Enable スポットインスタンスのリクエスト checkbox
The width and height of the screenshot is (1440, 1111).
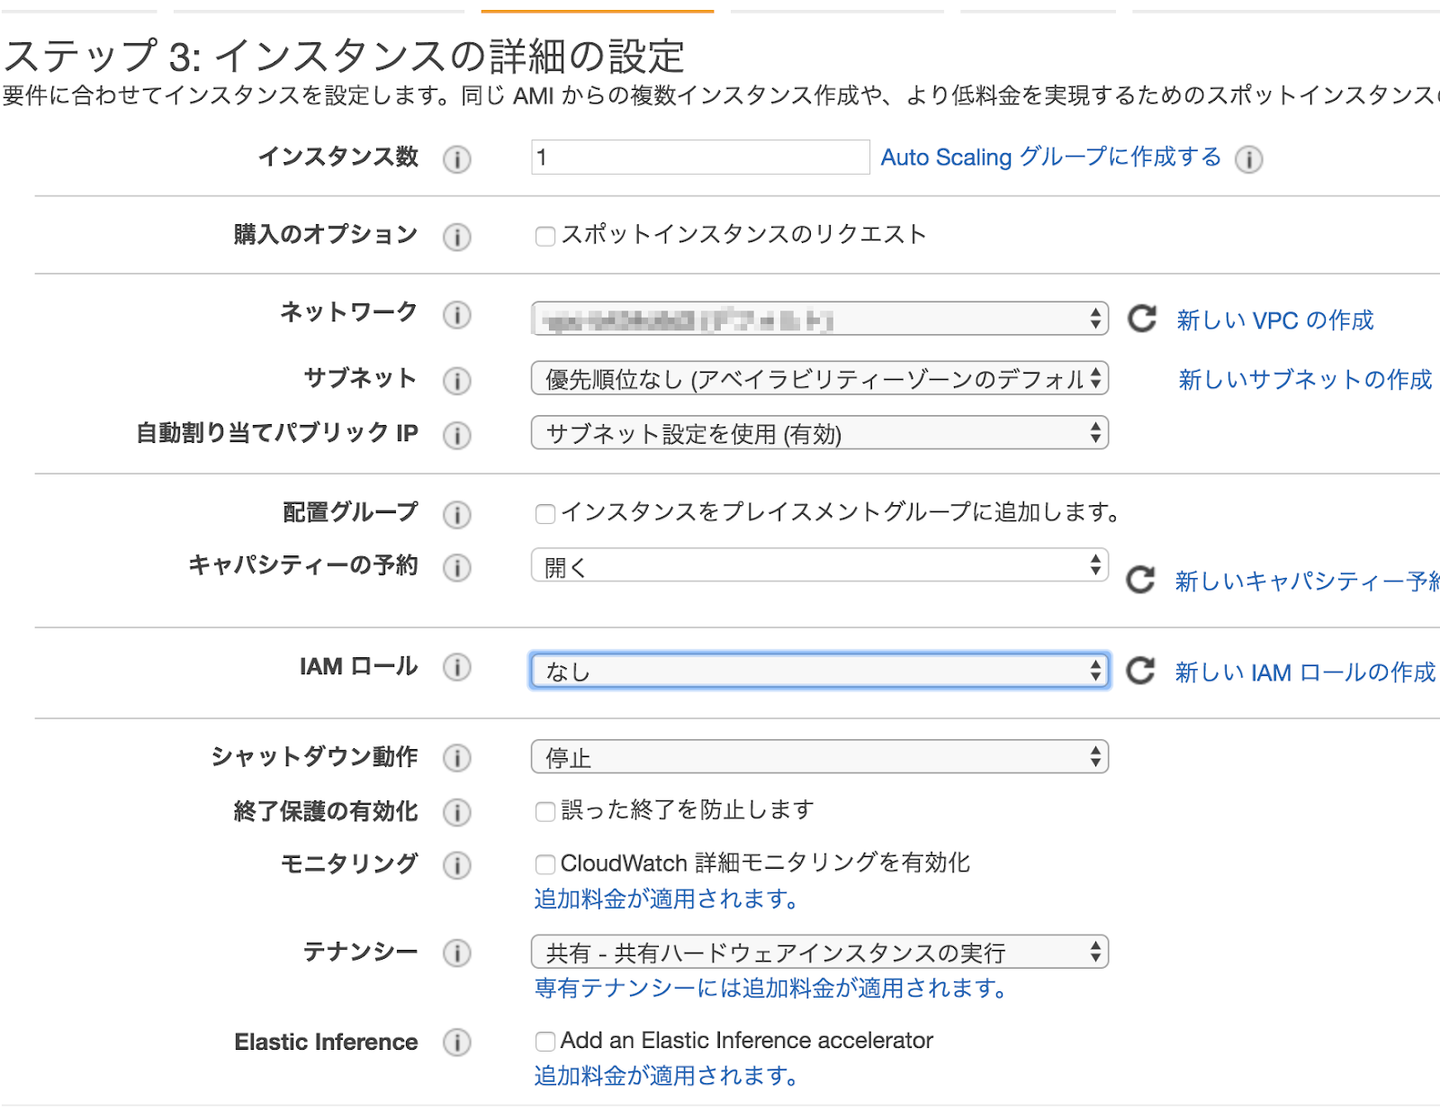pyautogui.click(x=545, y=237)
